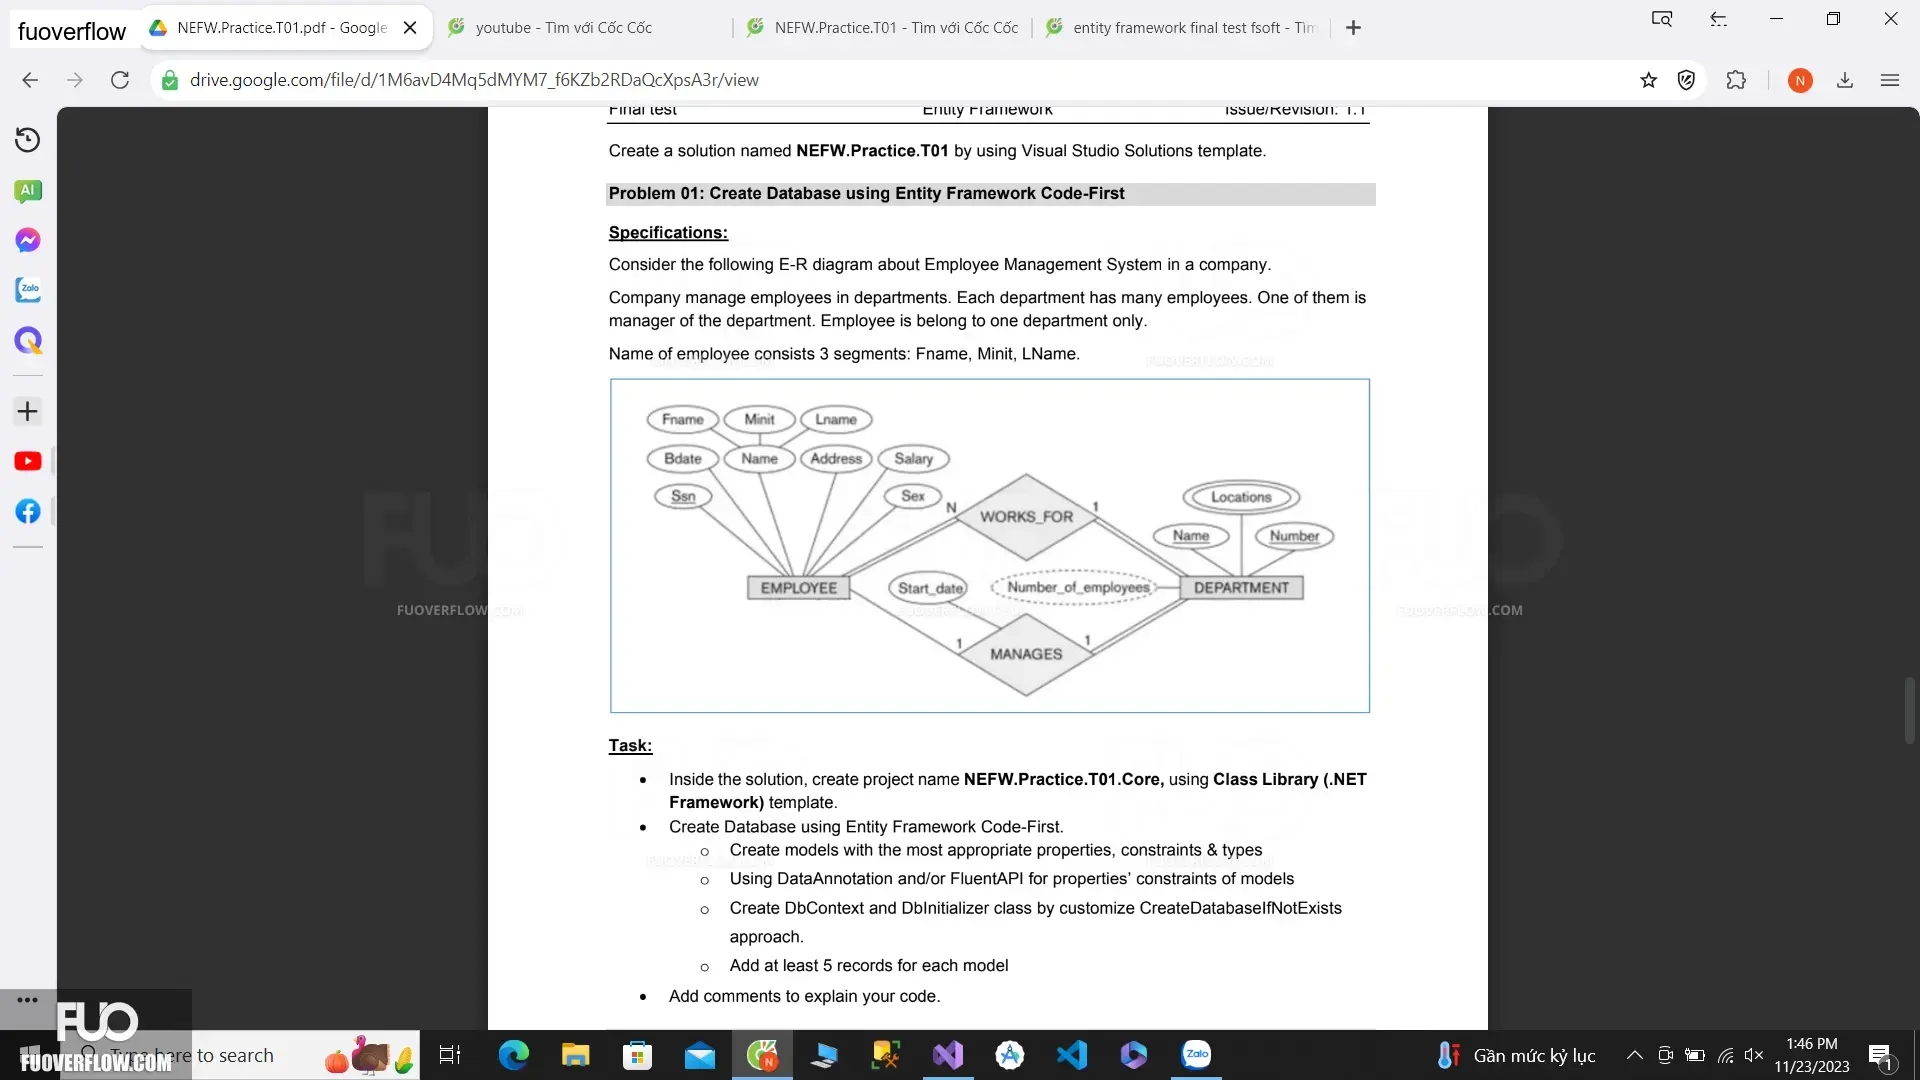Click the DEPARTMENT entity in diagram
Viewport: 1920px width, 1080px height.
pos(1242,588)
